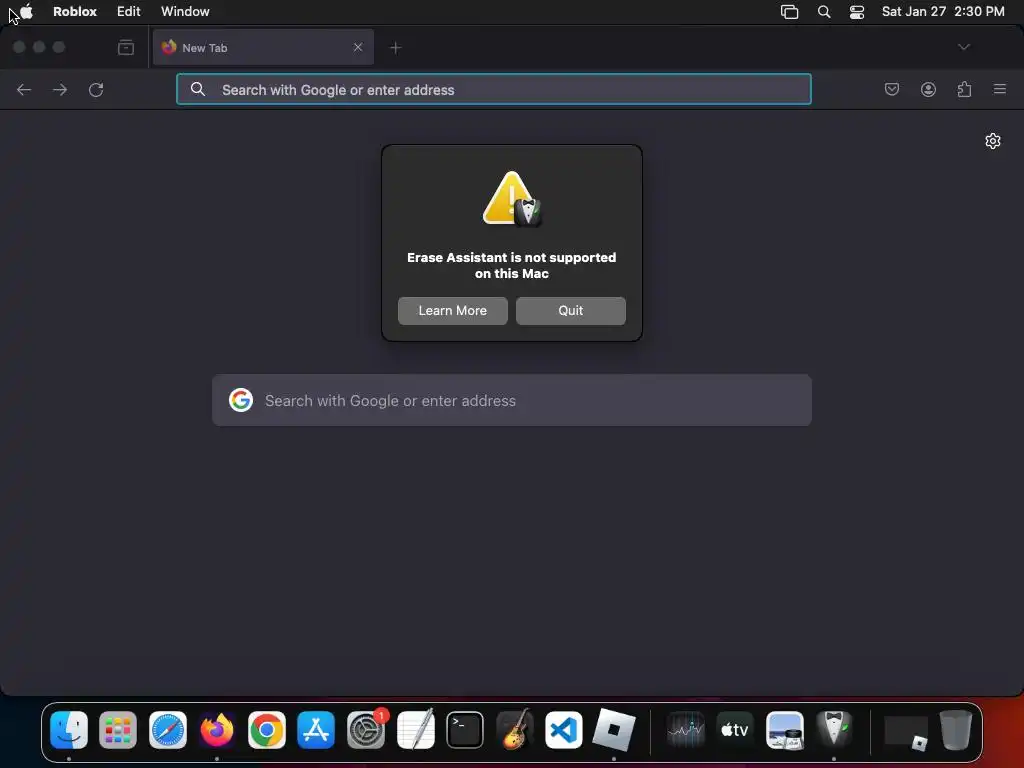The height and width of the screenshot is (768, 1024).
Task: Open Apple TV from the Dock
Action: pyautogui.click(x=735, y=730)
